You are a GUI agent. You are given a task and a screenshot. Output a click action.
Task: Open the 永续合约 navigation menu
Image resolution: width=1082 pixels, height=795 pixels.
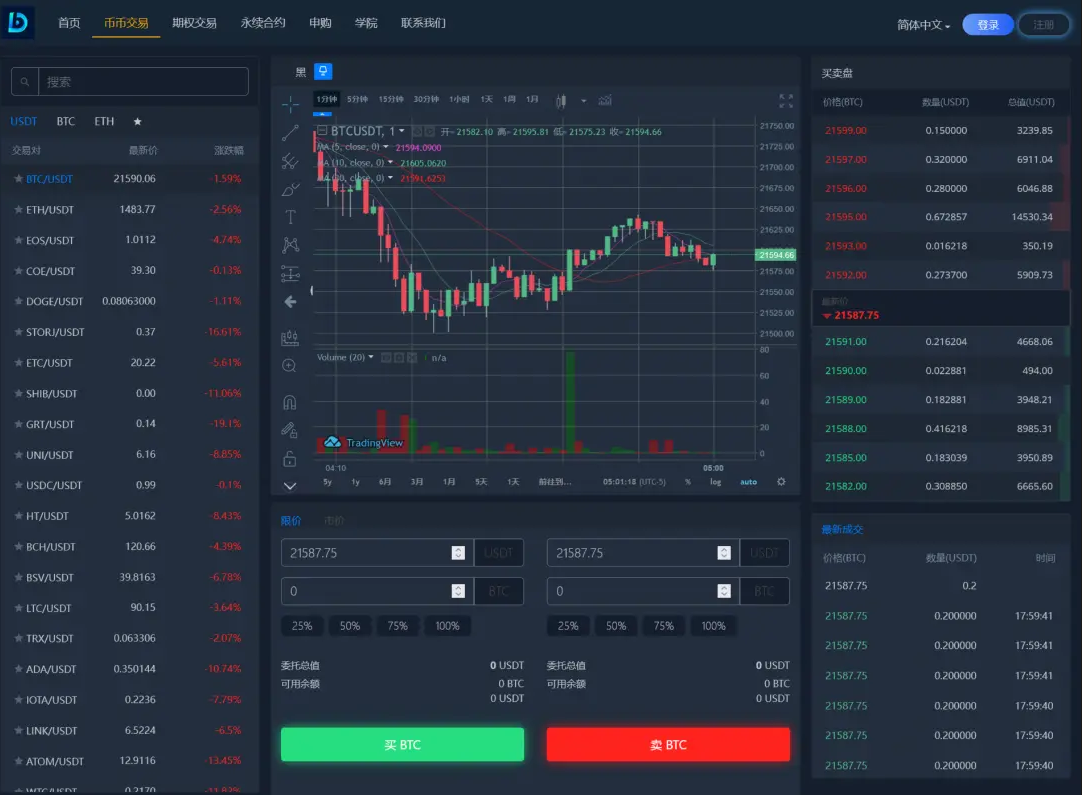click(x=263, y=23)
